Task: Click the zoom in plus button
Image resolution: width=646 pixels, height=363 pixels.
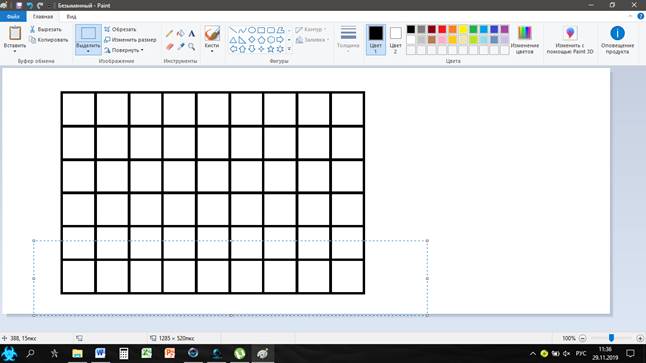Action: click(640, 338)
